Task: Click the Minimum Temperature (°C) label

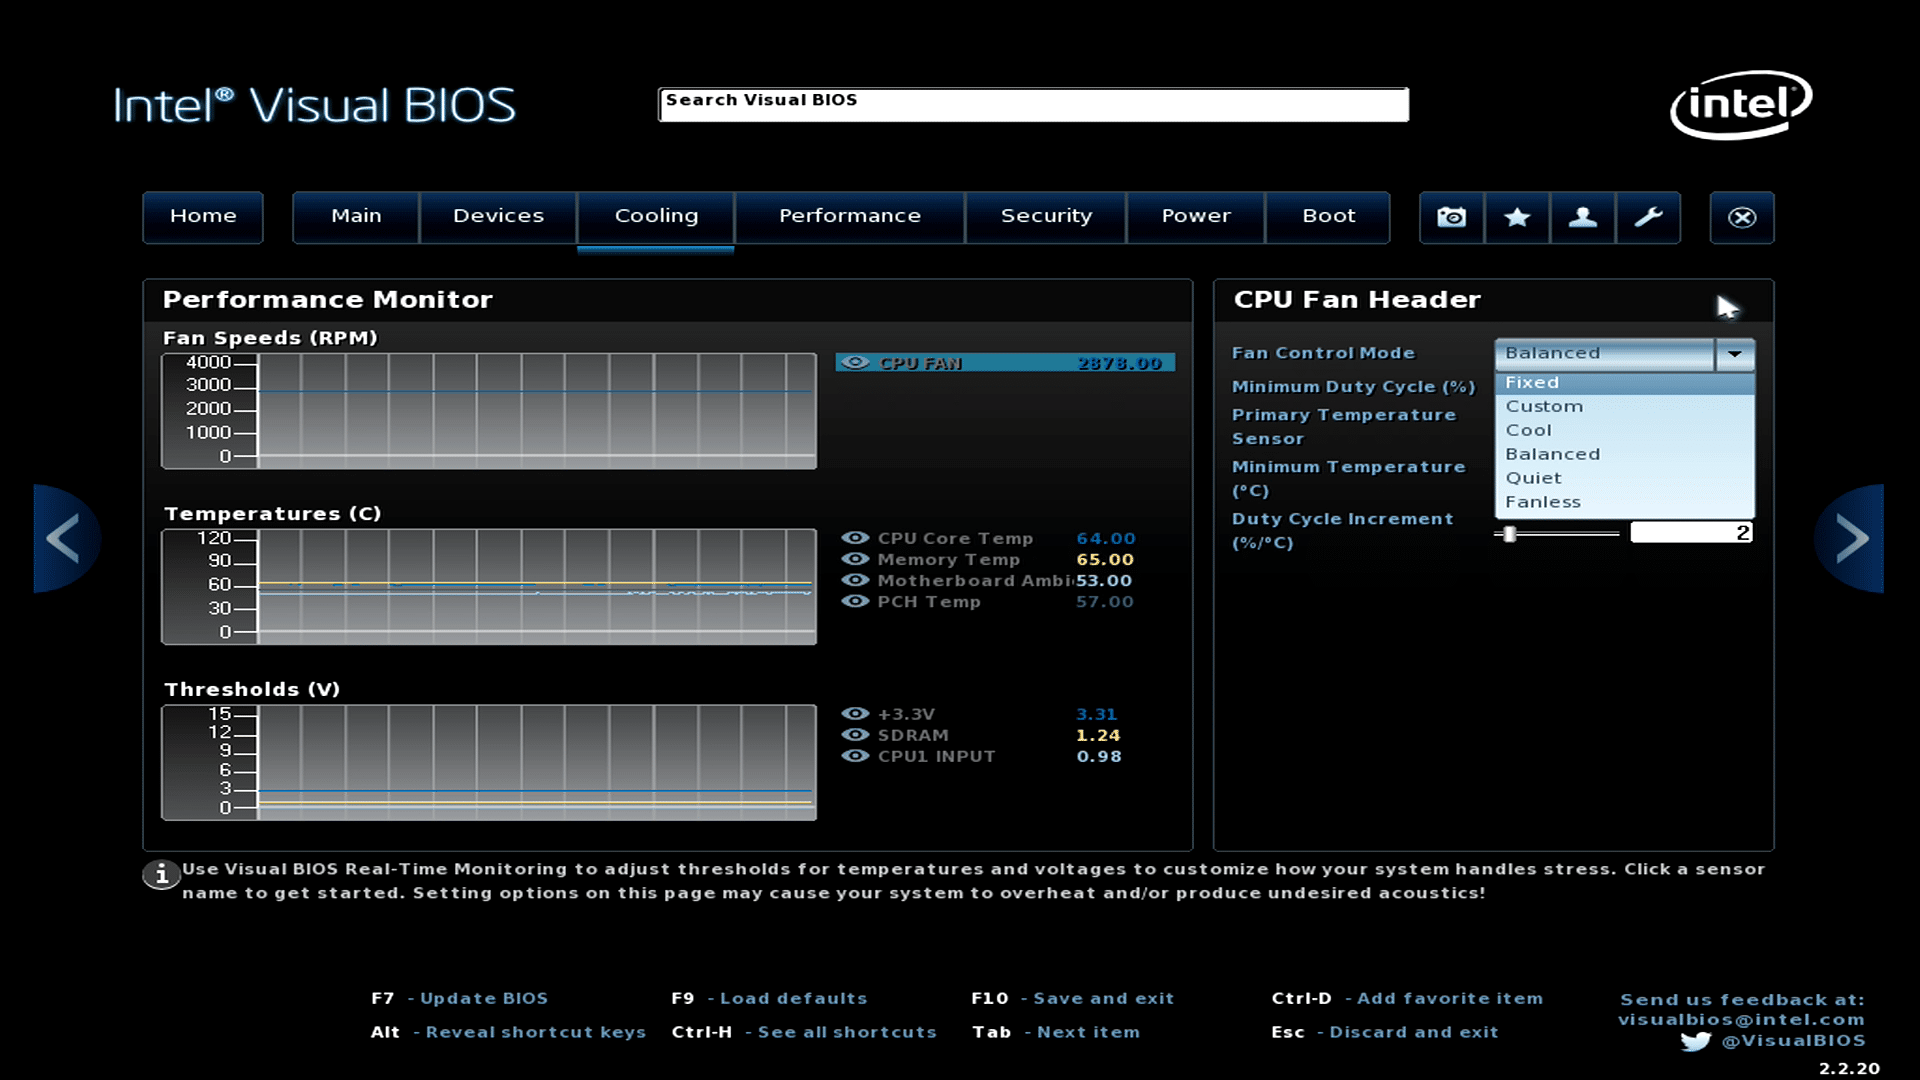Action: (1348, 479)
